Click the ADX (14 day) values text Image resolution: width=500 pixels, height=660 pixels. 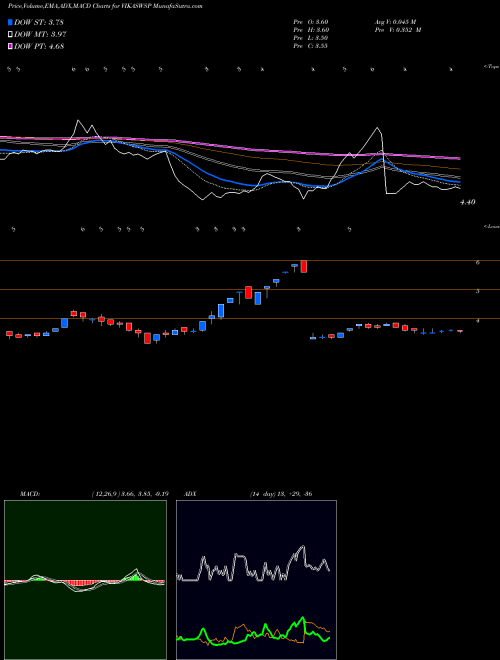pos(281,494)
